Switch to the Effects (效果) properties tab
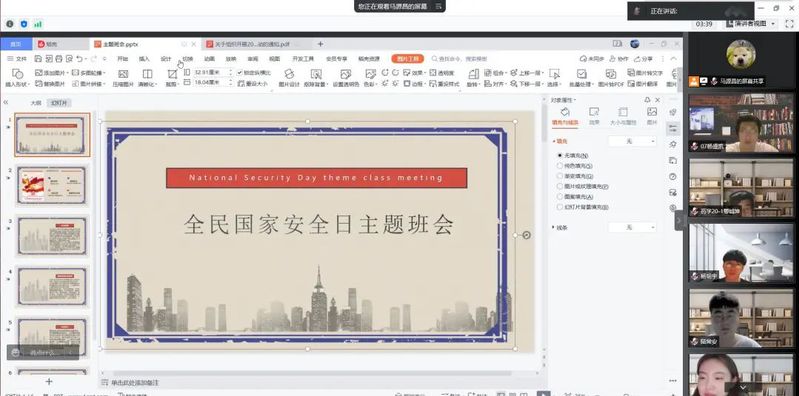Screen dimensions: 799x396 tap(594, 116)
